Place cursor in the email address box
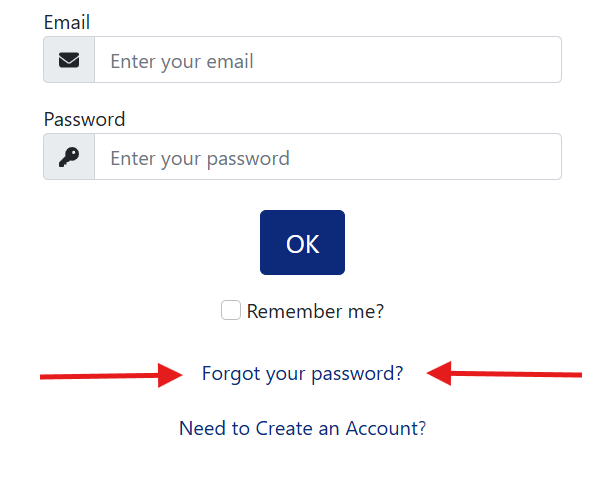Screen dimensions: 613x488 point(327,60)
